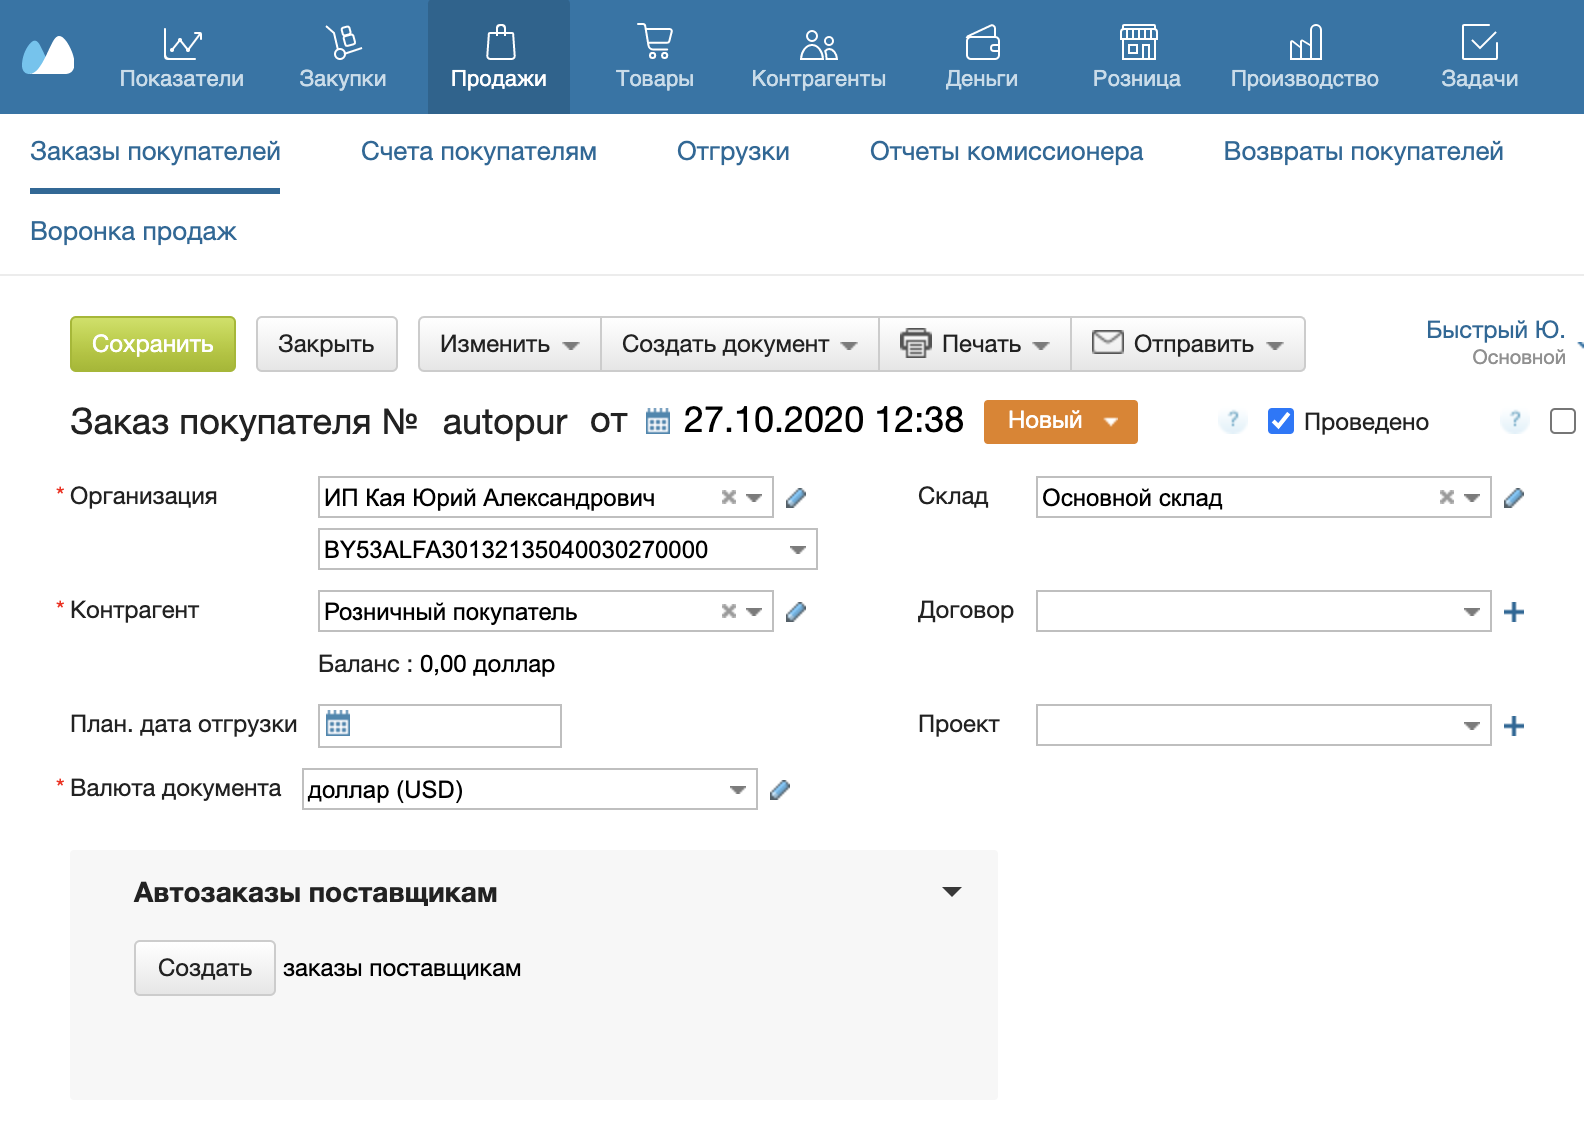Switch to Отгрузки tab
Viewport: 1584px width, 1124px height.
pyautogui.click(x=733, y=151)
